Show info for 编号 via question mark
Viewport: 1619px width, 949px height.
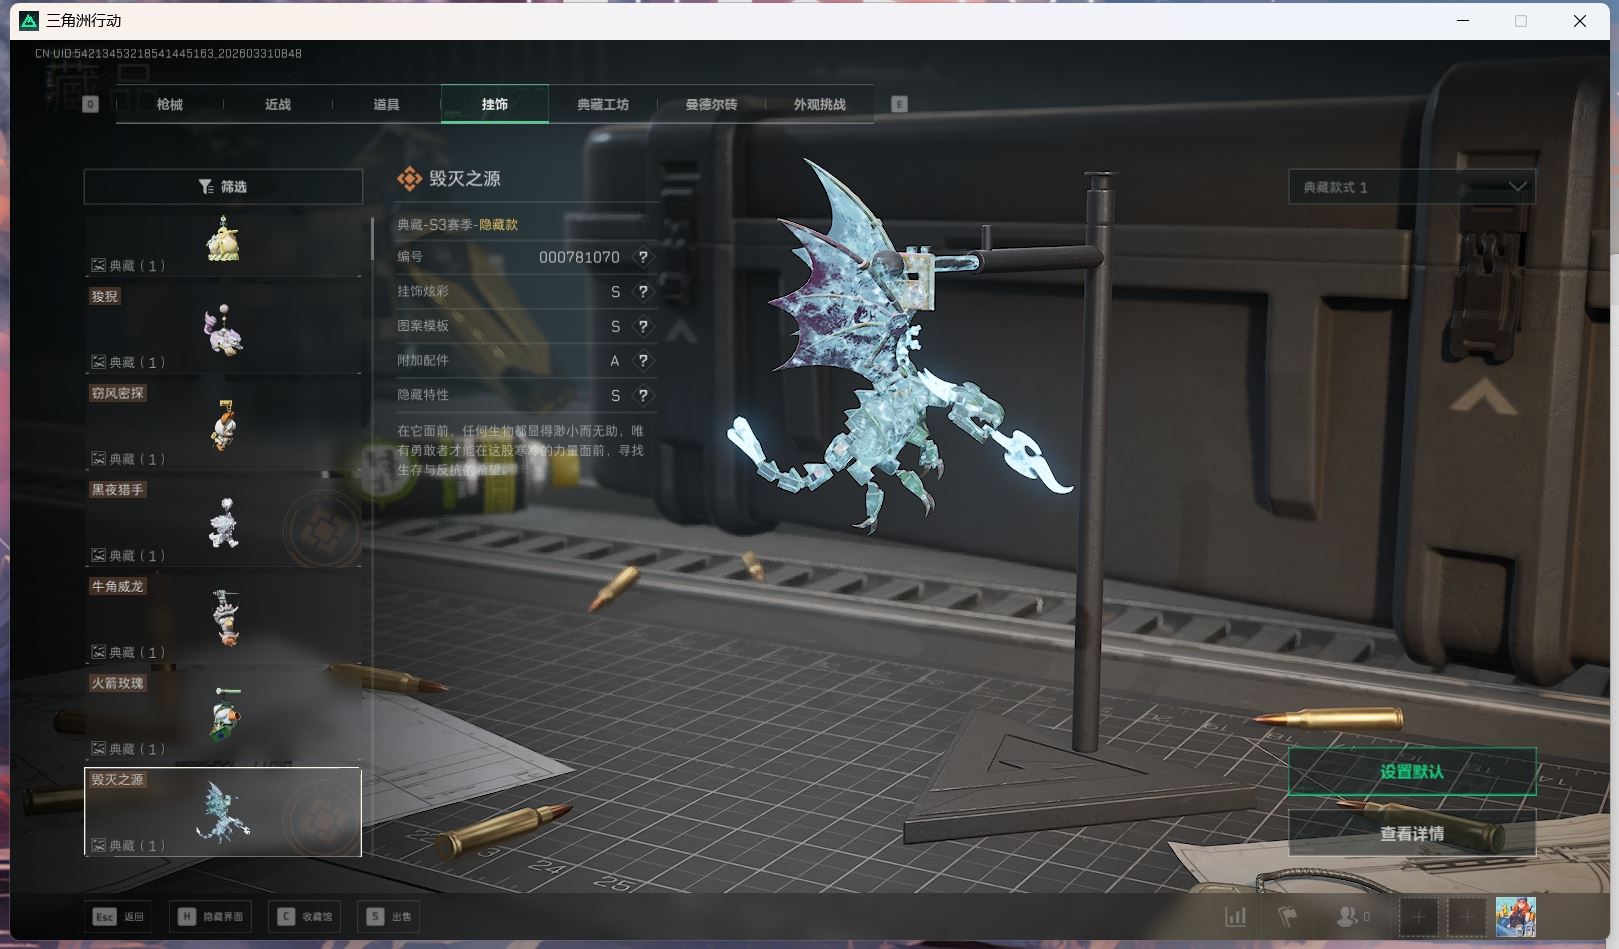point(643,257)
